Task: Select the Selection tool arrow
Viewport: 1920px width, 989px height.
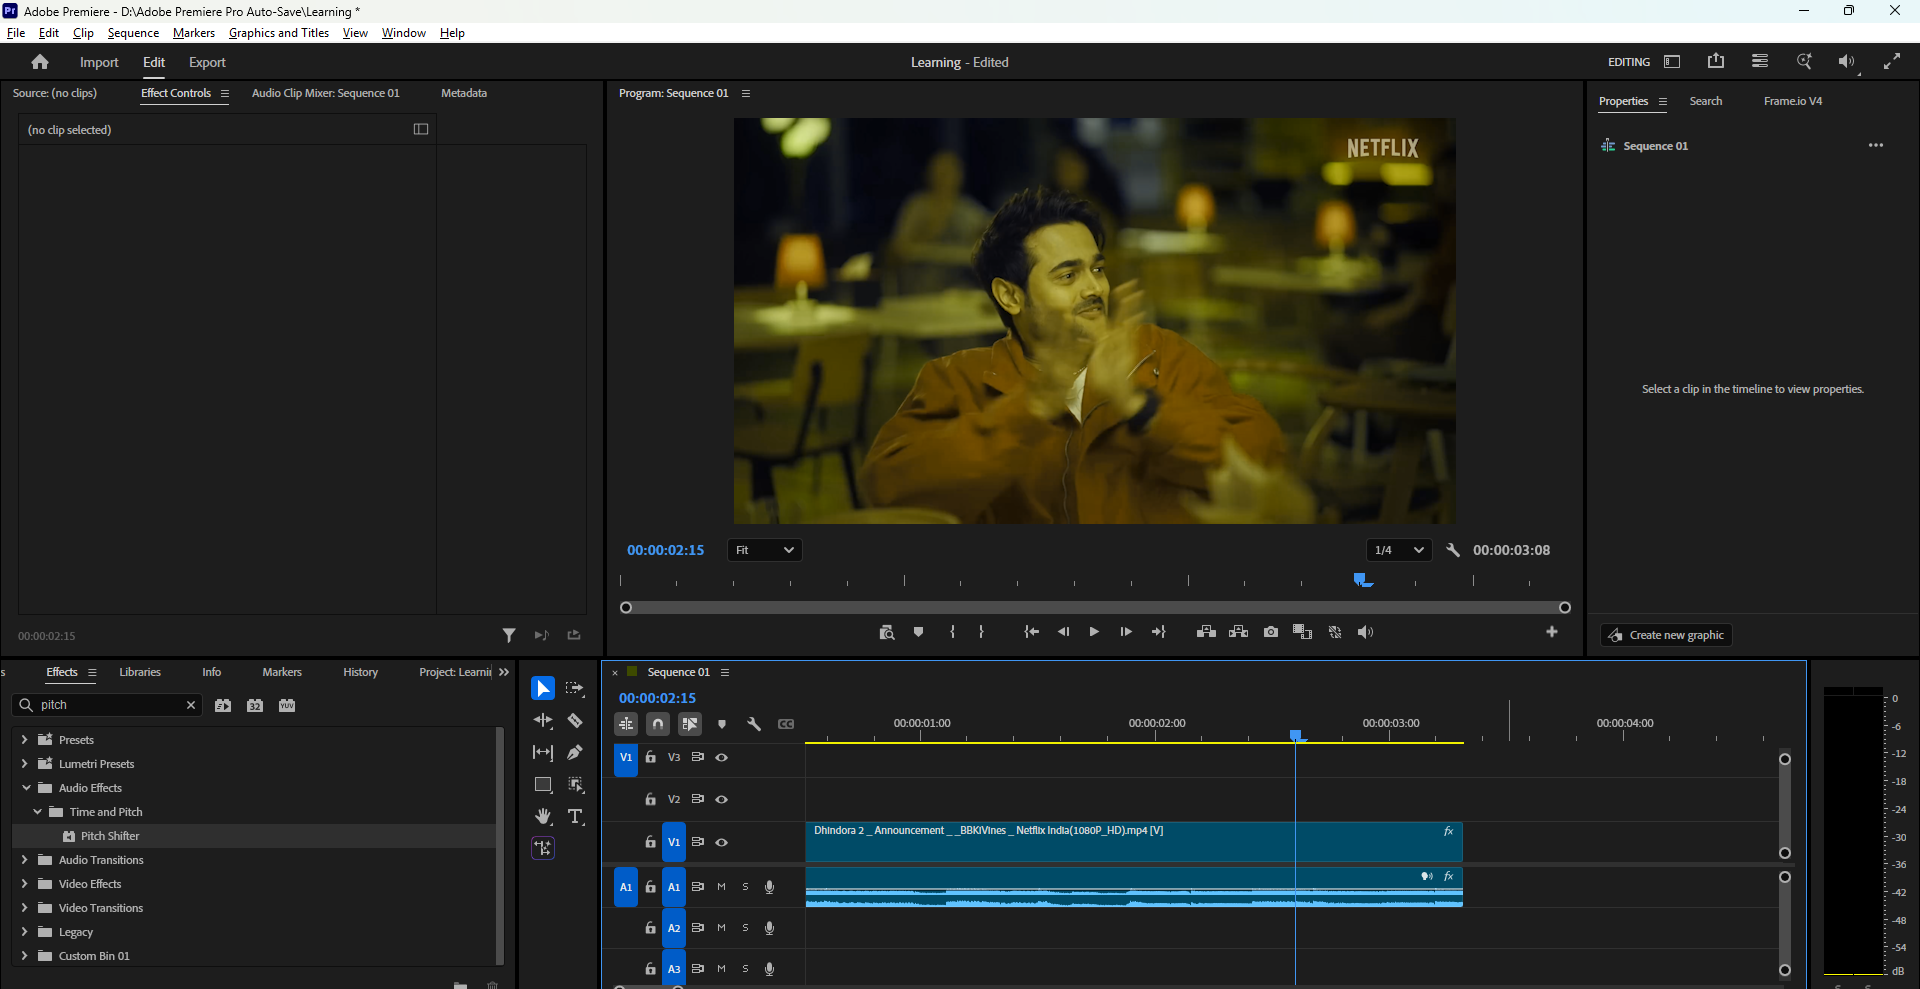Action: coord(542,689)
